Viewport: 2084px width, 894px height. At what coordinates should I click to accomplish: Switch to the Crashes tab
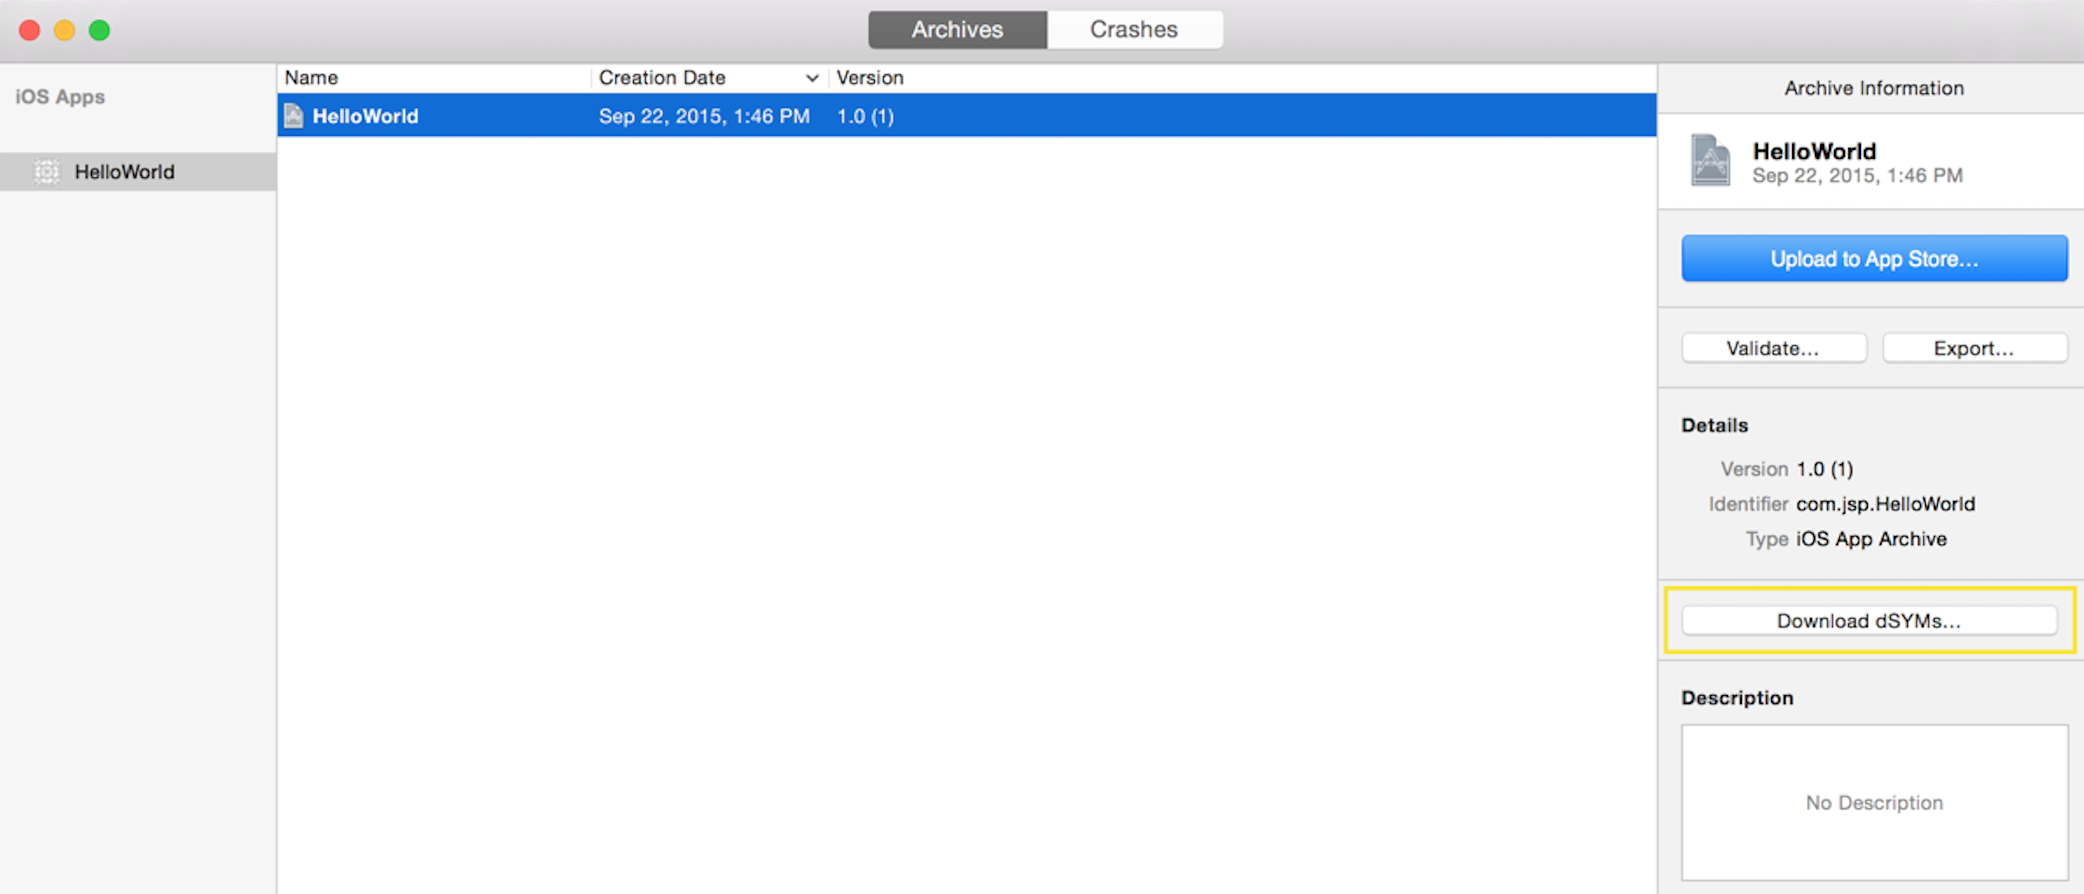click(x=1134, y=30)
